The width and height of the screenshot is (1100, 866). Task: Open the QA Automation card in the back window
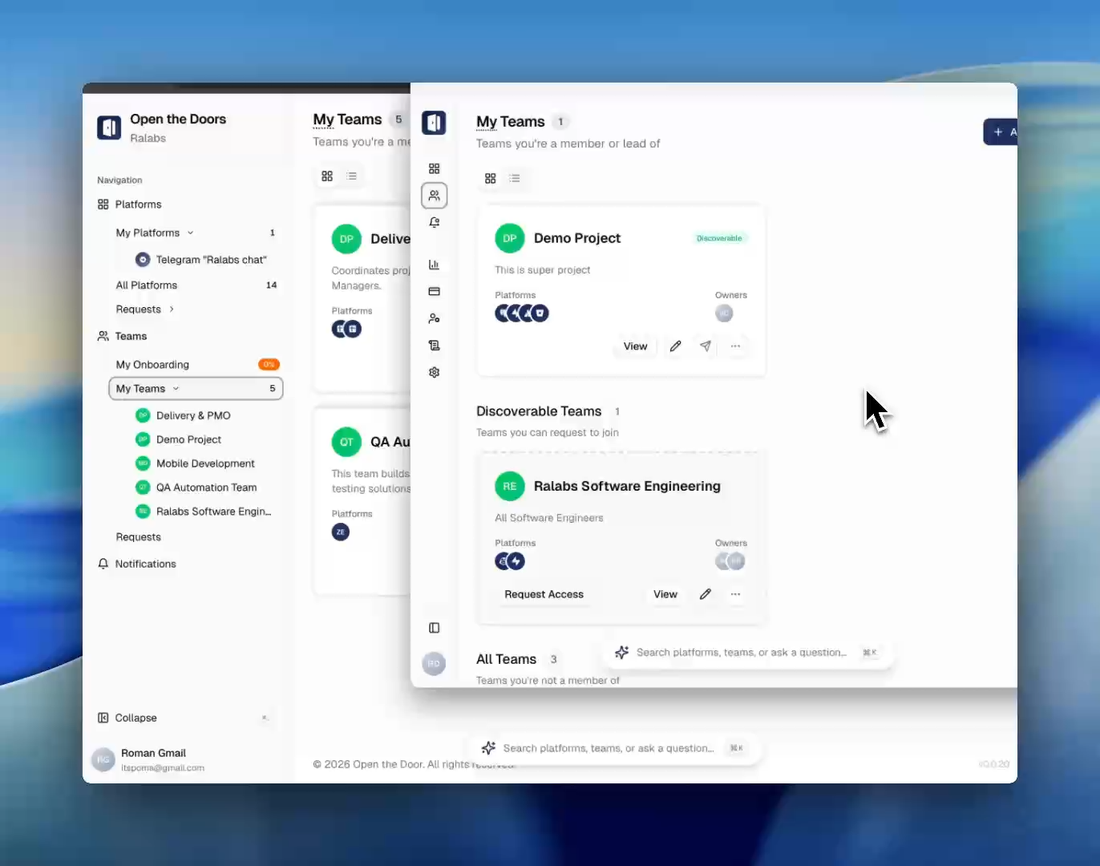coord(362,501)
